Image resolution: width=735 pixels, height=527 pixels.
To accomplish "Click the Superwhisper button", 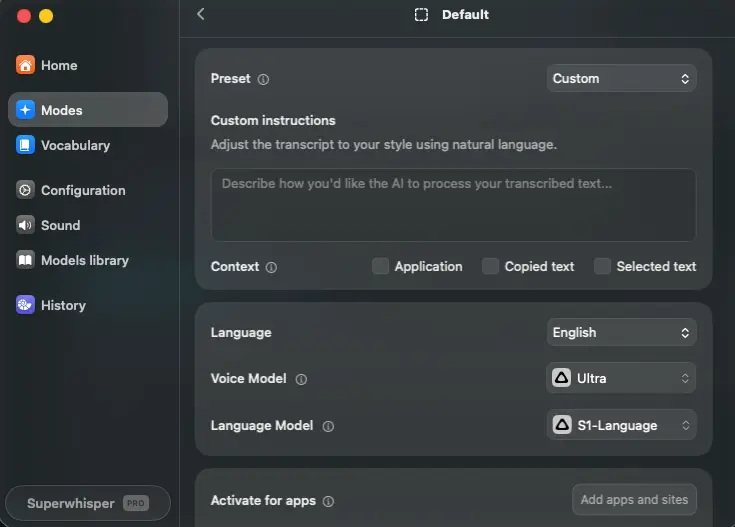I will 88,503.
